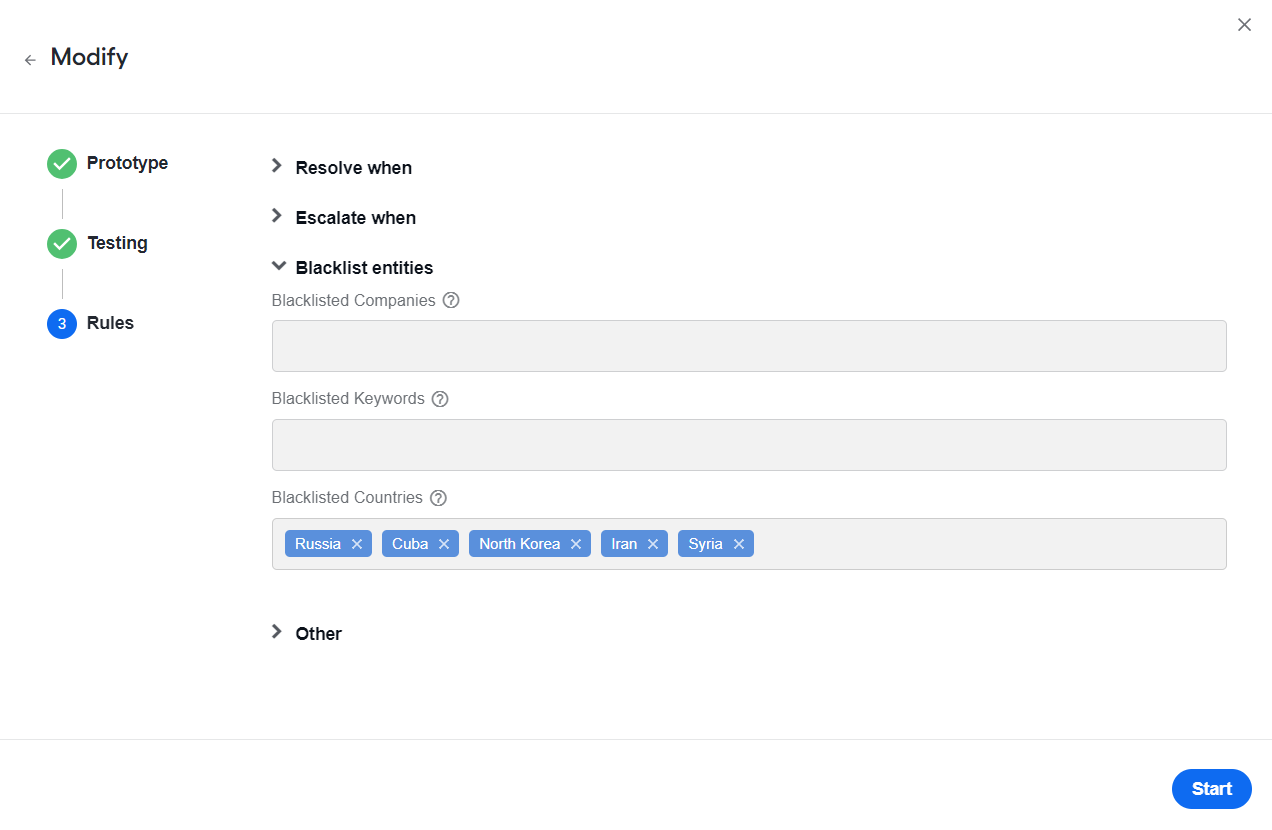This screenshot has height=830, width=1272.
Task: Go to the Testing step
Action: click(x=98, y=243)
